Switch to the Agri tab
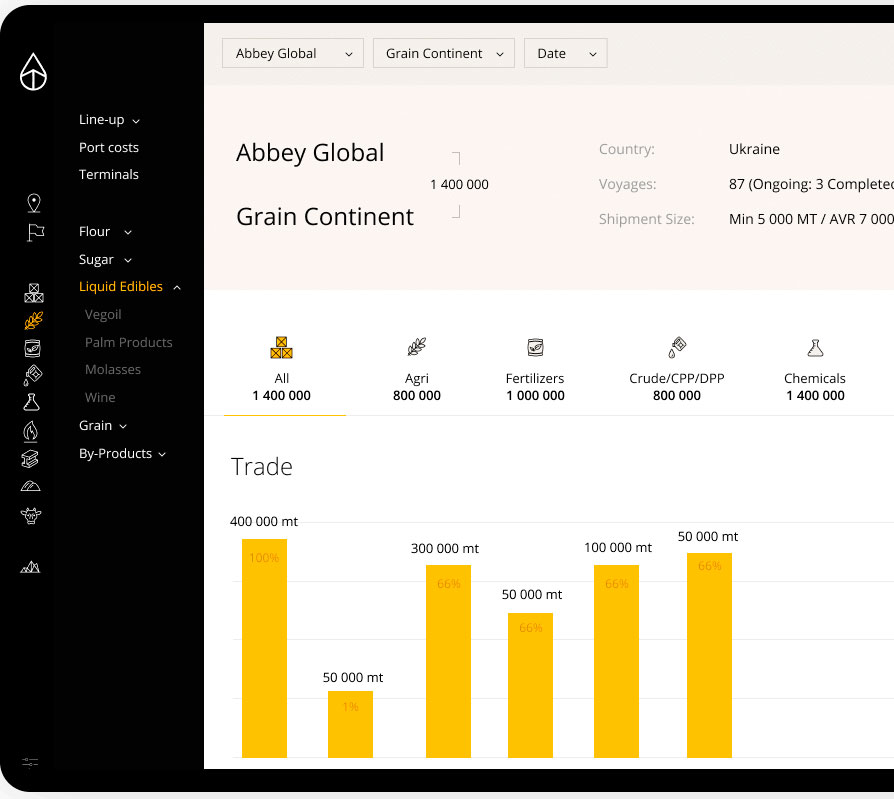The image size is (894, 799). point(417,370)
